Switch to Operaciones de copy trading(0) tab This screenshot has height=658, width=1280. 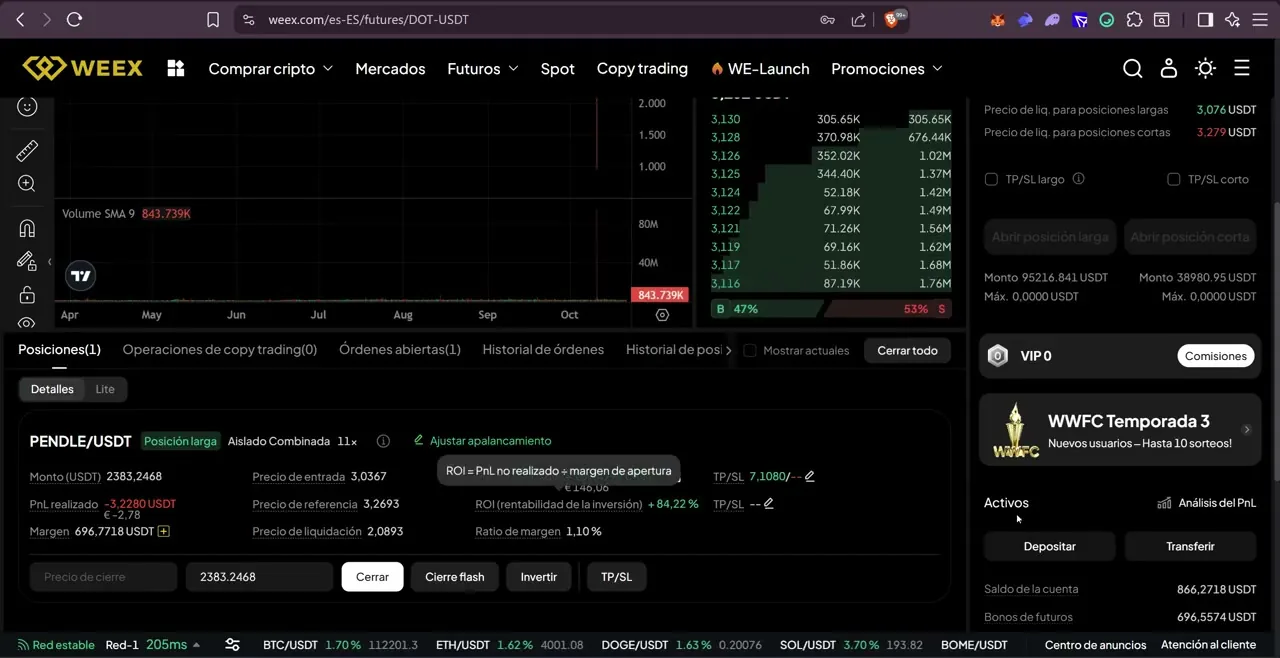pos(220,349)
